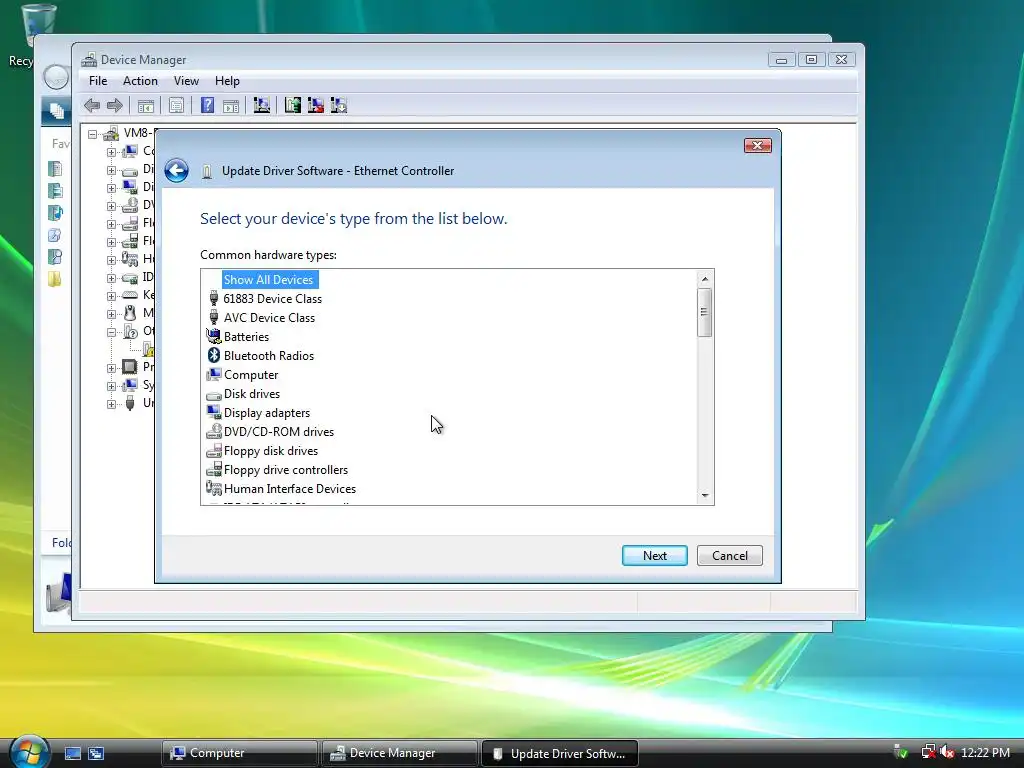
Task: Click the Disable down-arrow toolbar icon
Action: (339, 105)
